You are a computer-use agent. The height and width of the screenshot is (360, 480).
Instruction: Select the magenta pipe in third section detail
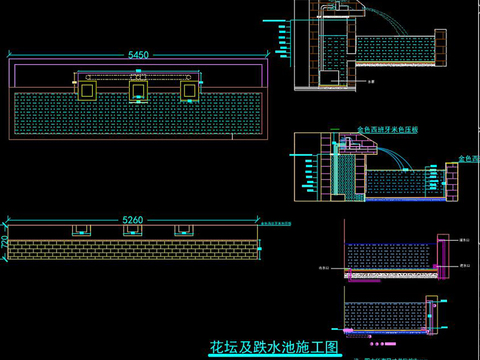pyautogui.click(x=365, y=280)
